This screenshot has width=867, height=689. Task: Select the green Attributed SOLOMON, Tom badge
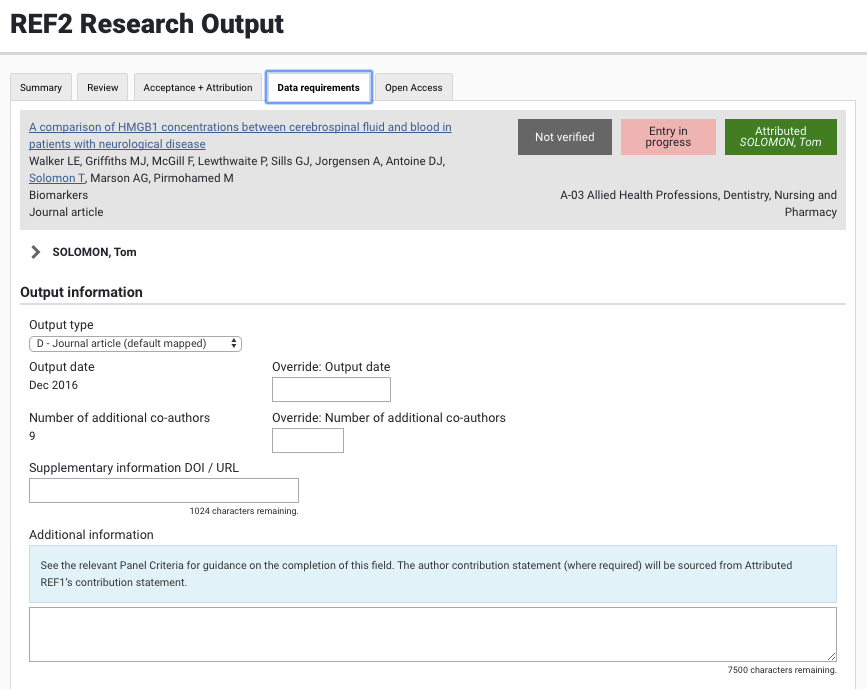point(780,137)
